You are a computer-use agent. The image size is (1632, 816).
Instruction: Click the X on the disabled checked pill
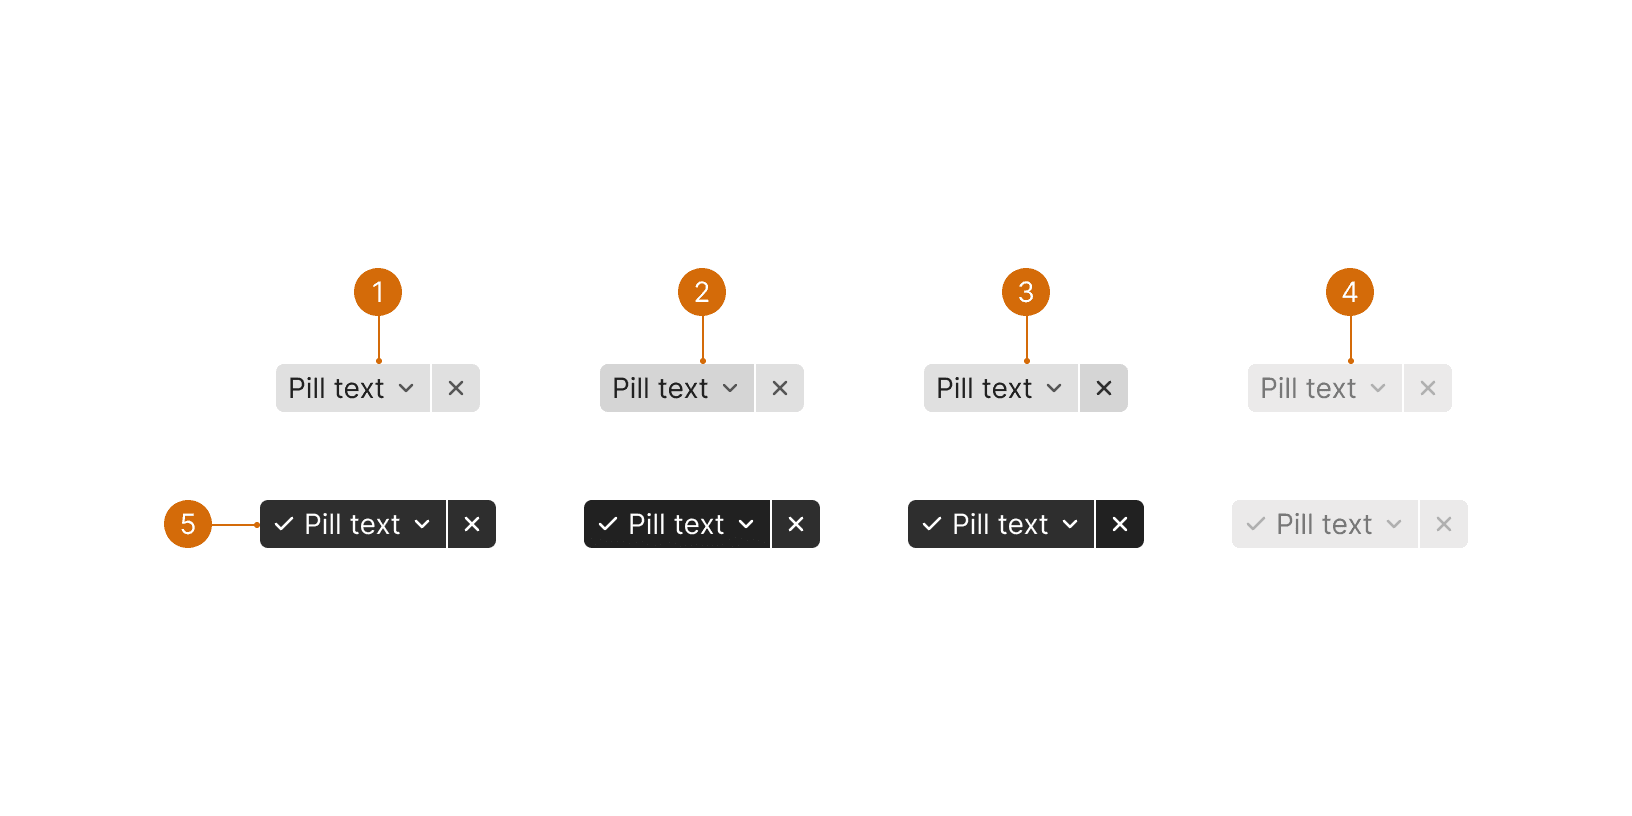pos(1444,524)
